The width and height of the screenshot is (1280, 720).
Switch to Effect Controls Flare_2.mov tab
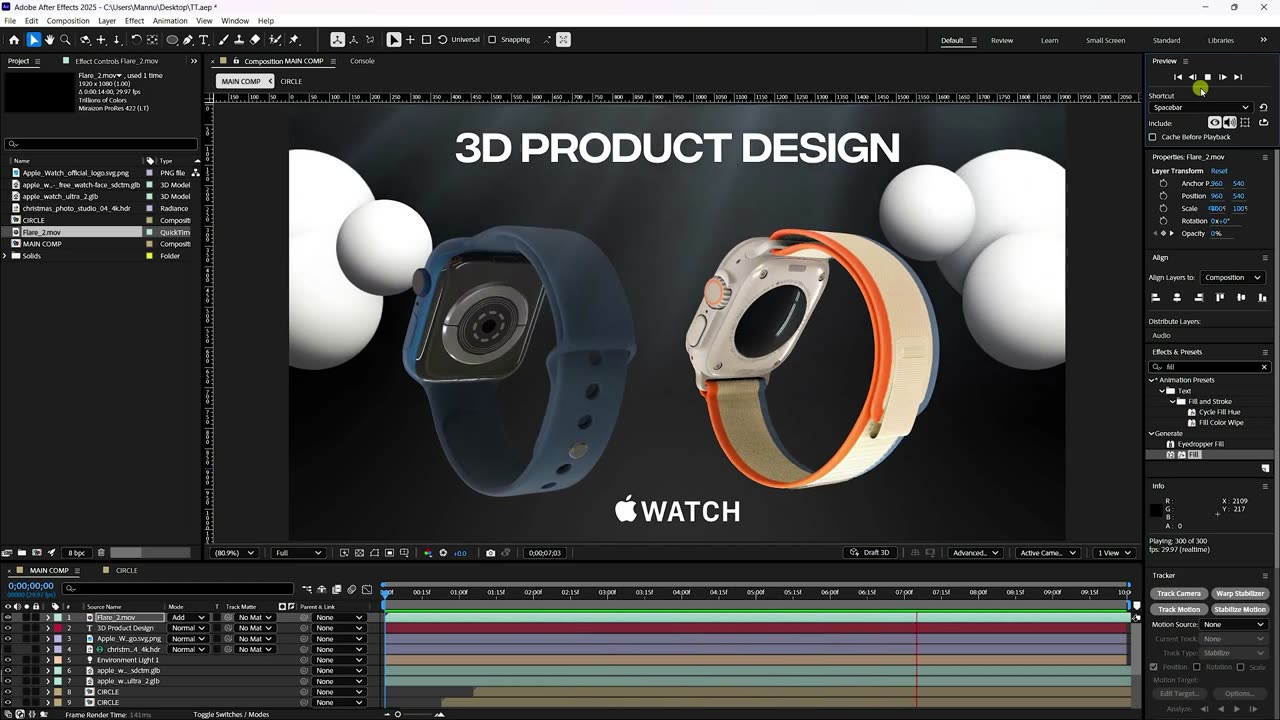click(x=117, y=61)
